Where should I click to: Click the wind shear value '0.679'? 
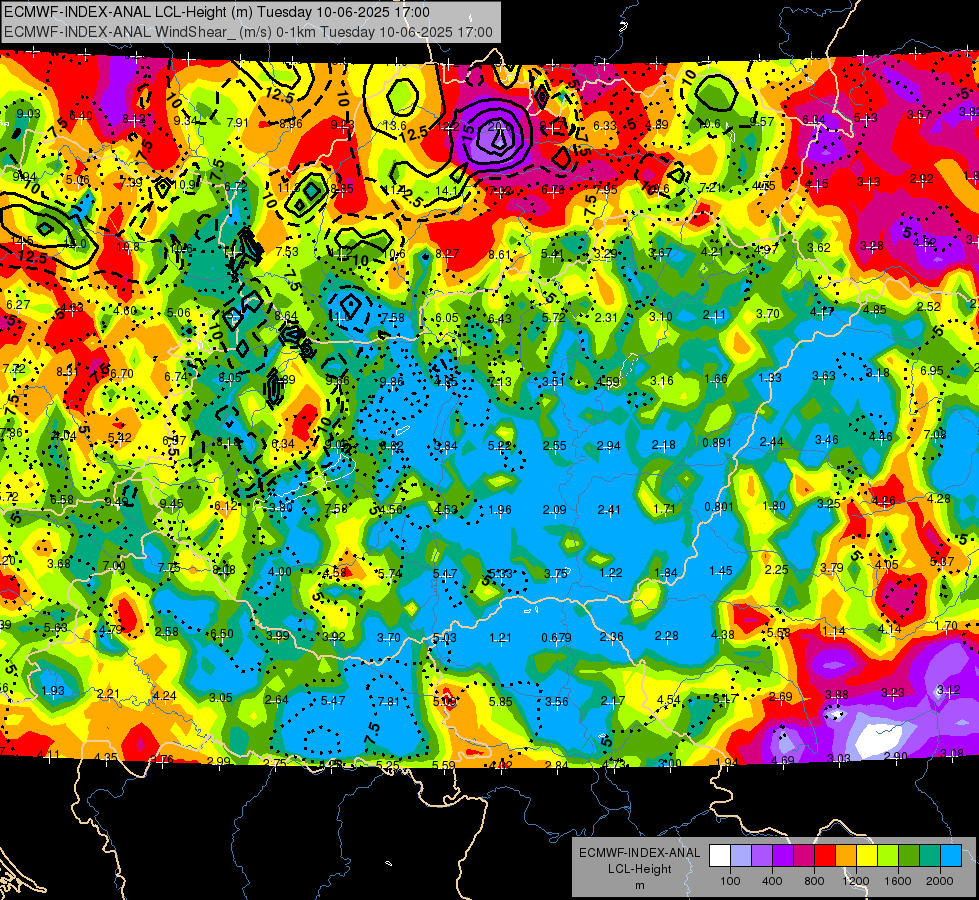pyautogui.click(x=556, y=638)
